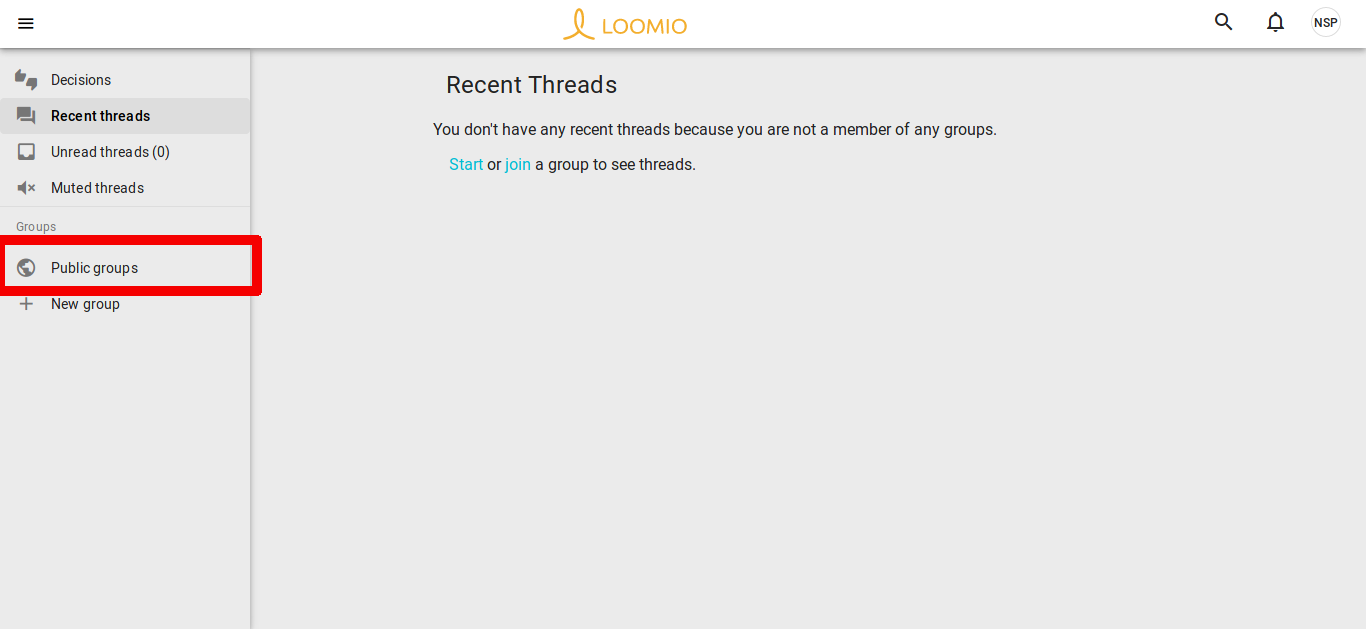This screenshot has width=1366, height=629.
Task: Open the NSP user avatar menu
Action: pos(1325,22)
